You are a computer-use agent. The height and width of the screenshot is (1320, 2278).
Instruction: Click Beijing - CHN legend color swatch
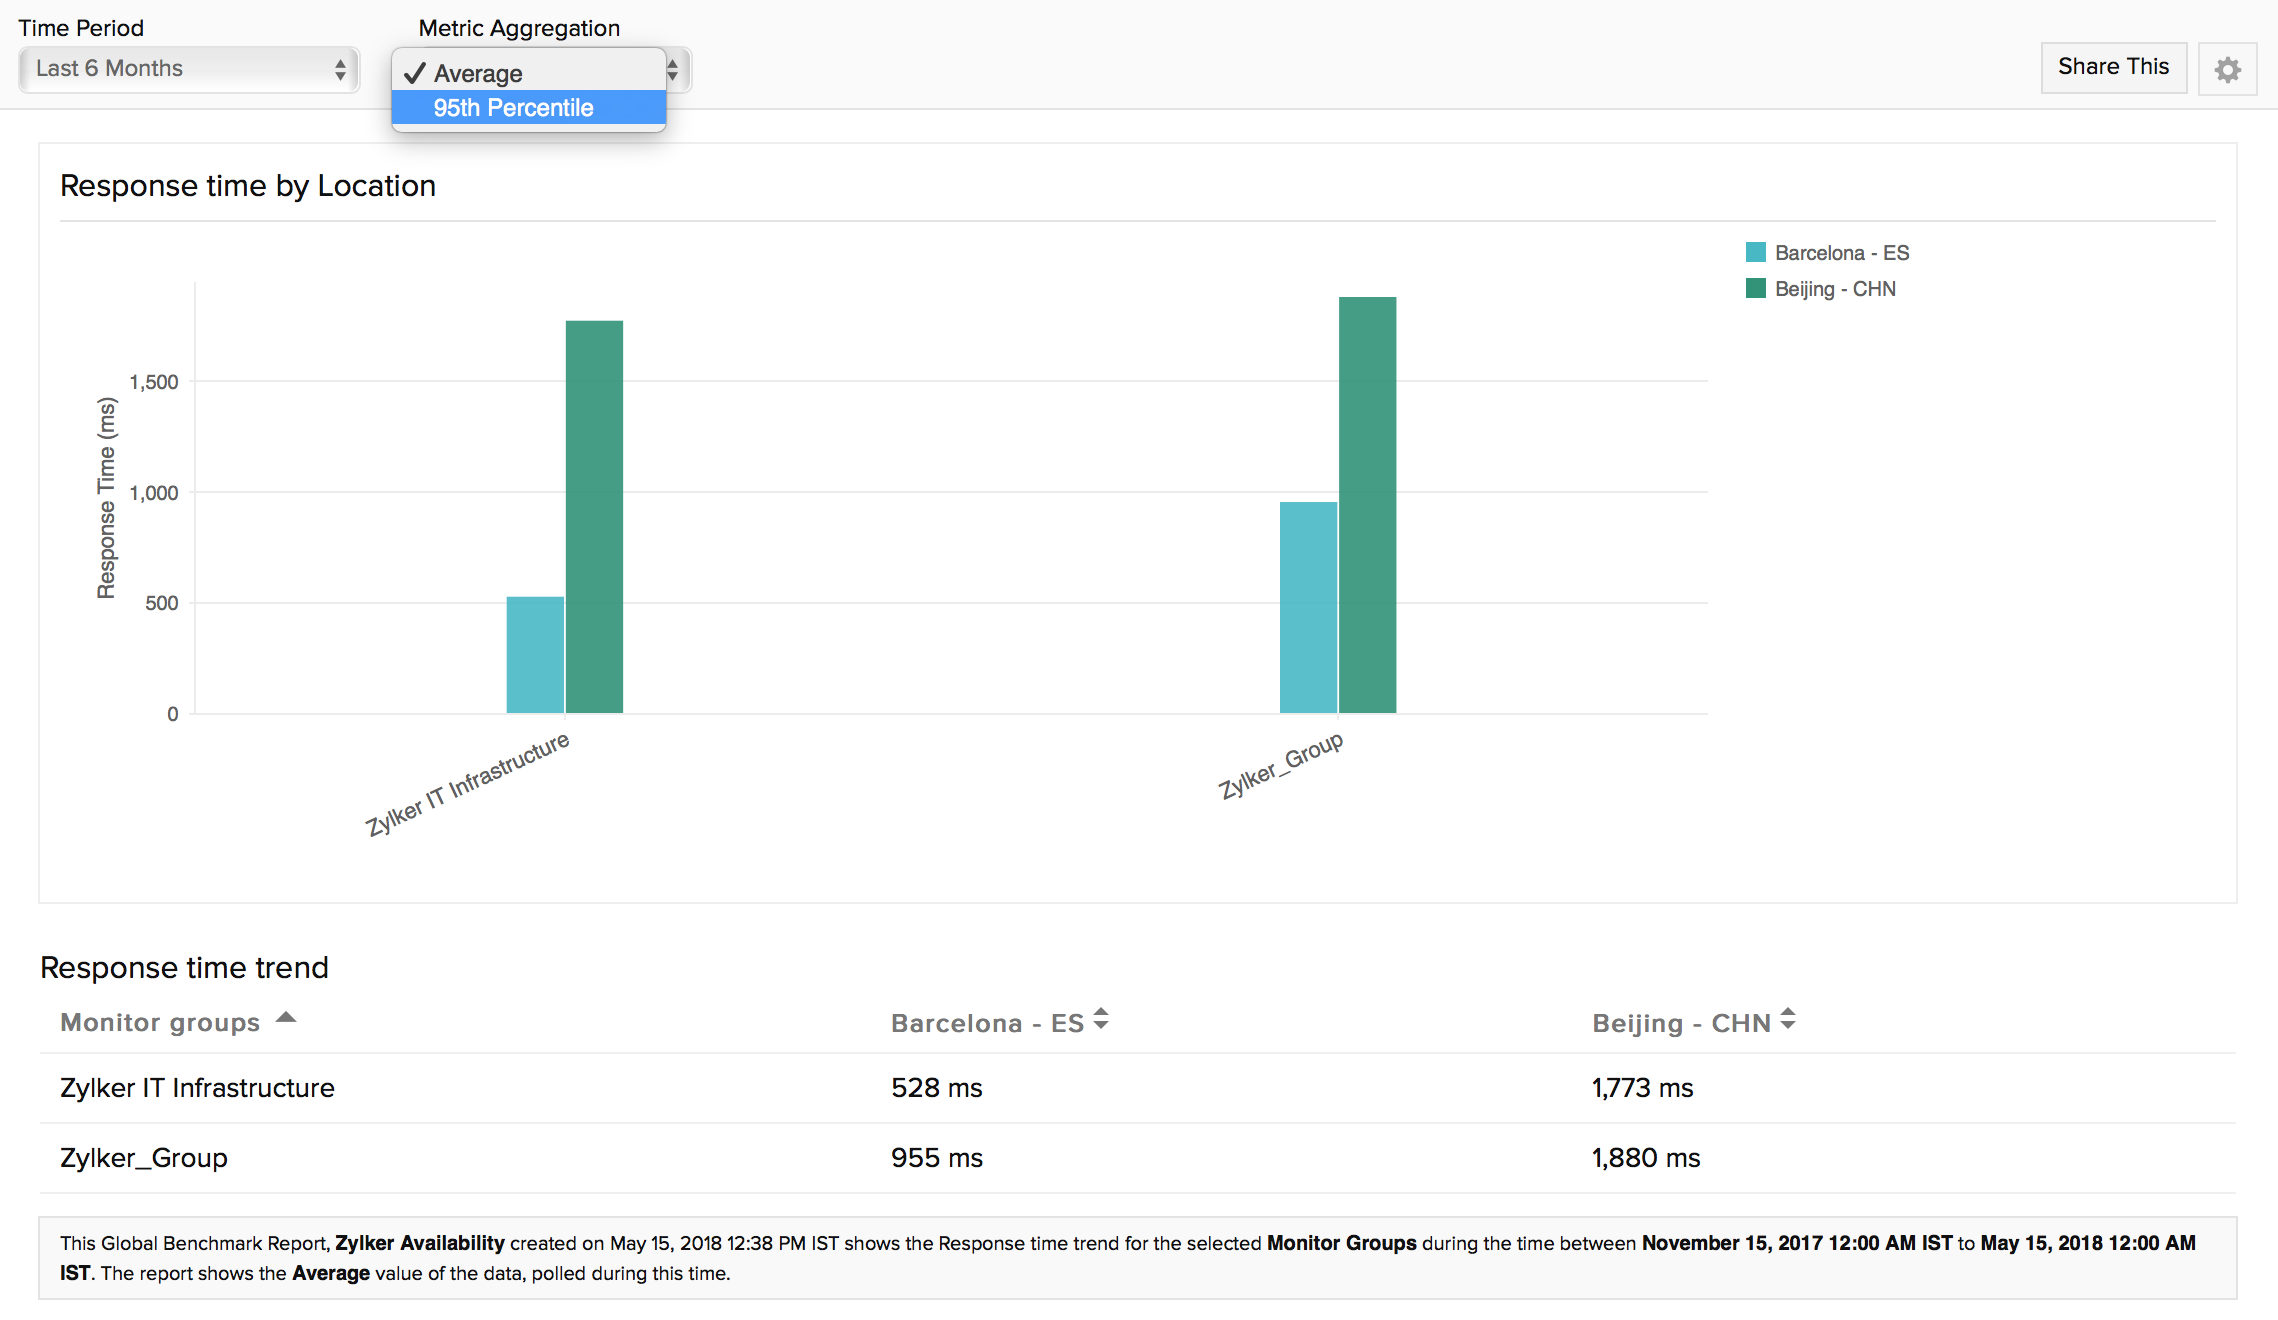[1755, 289]
